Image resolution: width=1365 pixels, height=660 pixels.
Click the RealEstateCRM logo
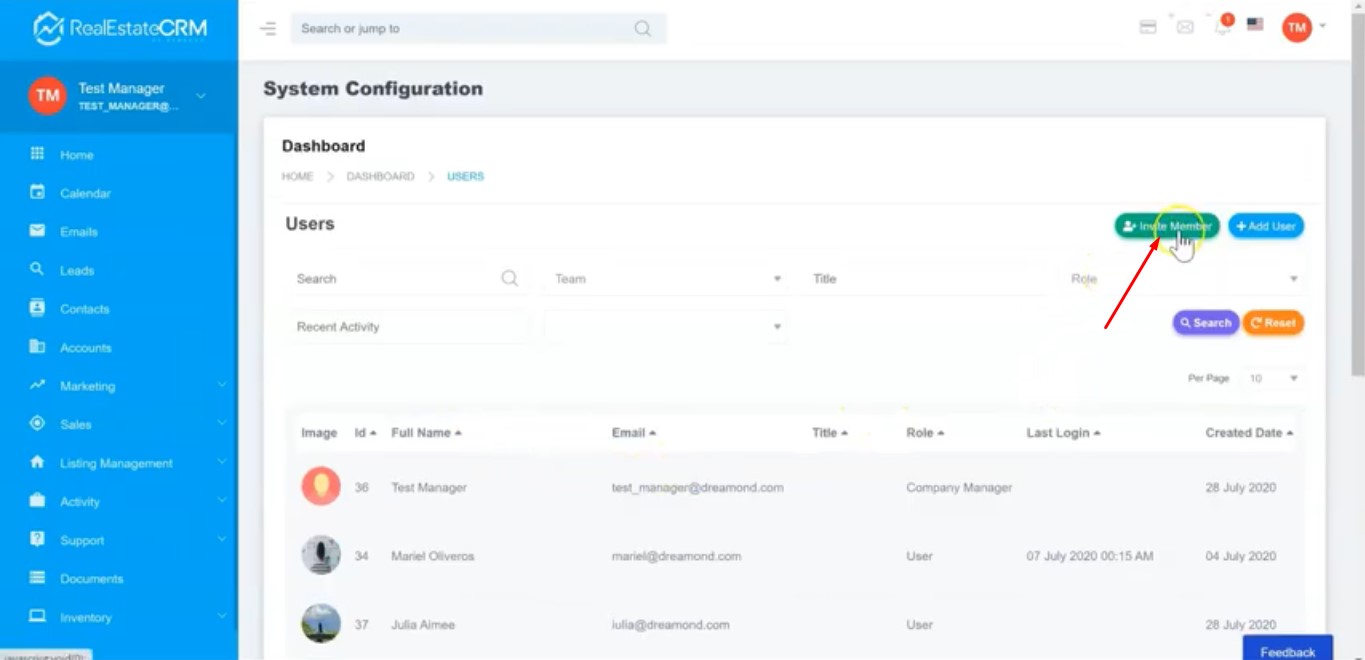(x=119, y=29)
